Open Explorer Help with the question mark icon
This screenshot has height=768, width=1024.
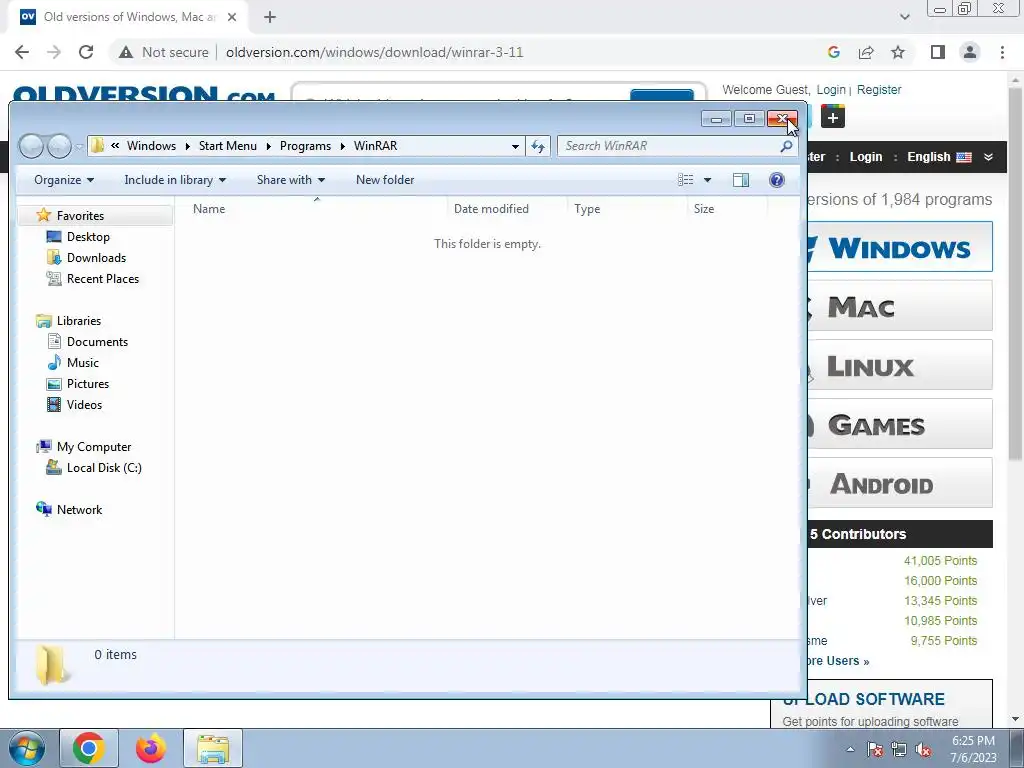click(776, 180)
